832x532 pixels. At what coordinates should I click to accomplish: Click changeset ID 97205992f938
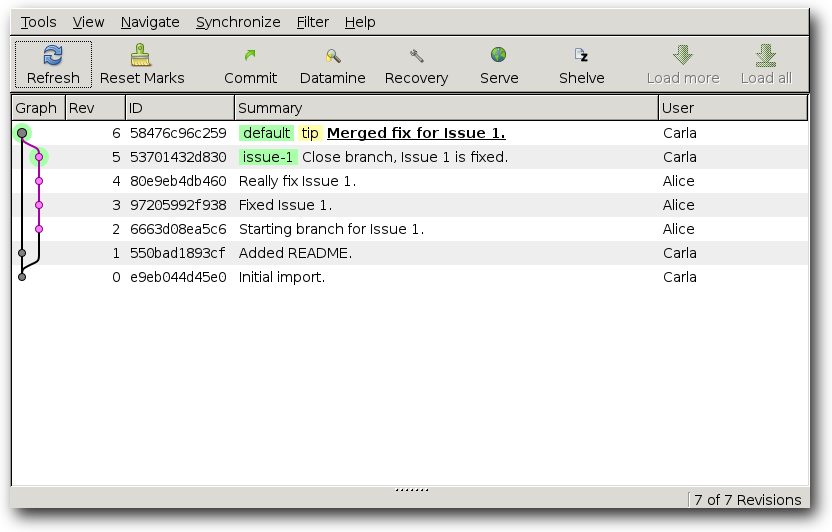(x=178, y=205)
